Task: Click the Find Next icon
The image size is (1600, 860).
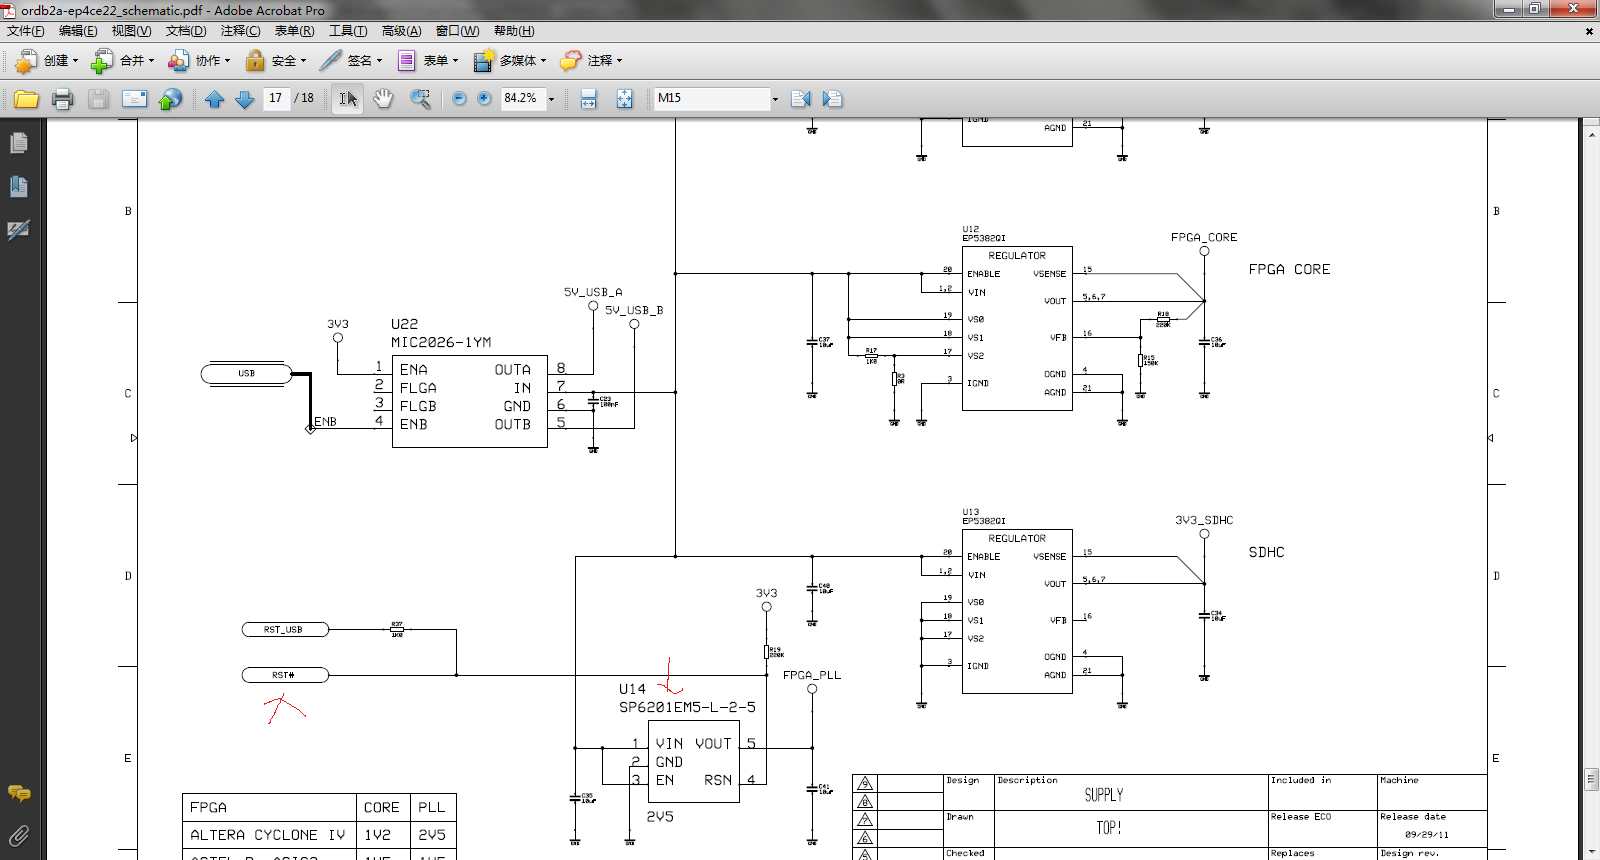Action: 832,99
